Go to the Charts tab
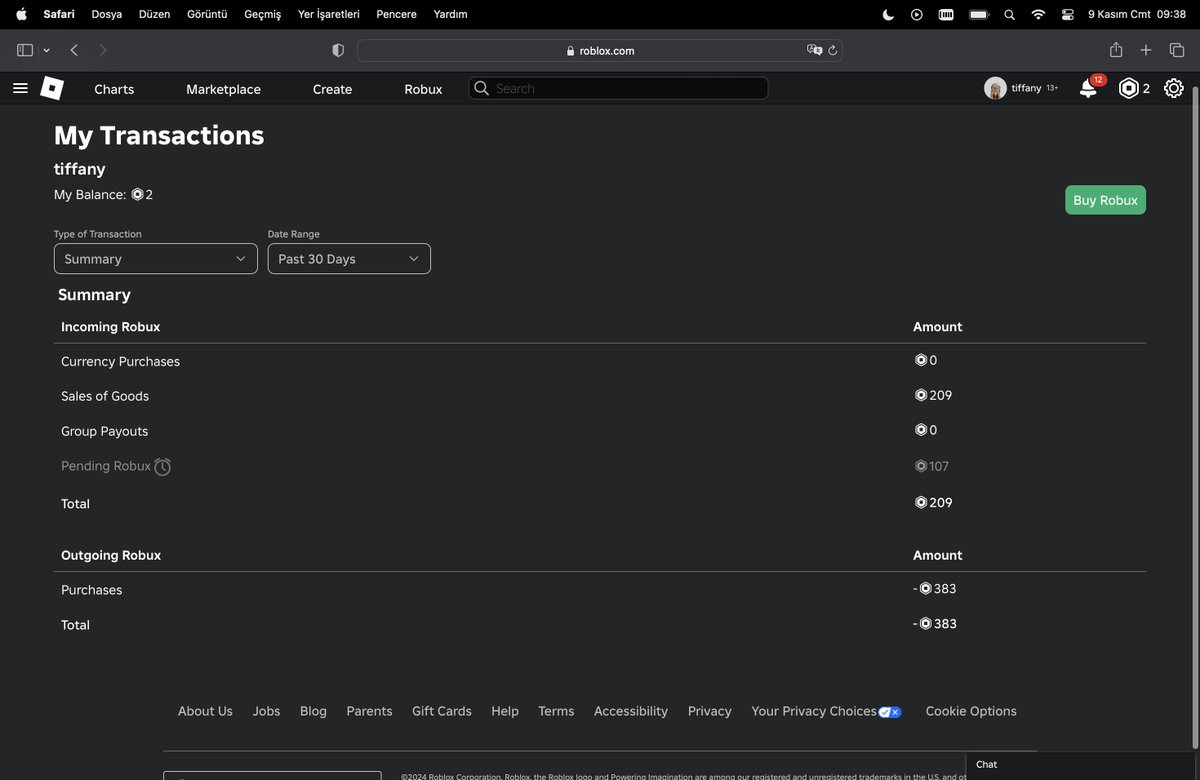This screenshot has width=1200, height=780. point(114,89)
